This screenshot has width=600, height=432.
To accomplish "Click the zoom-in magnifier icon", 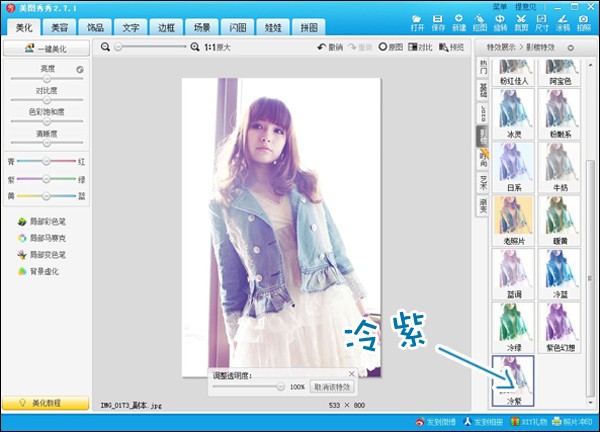I will pos(195,47).
